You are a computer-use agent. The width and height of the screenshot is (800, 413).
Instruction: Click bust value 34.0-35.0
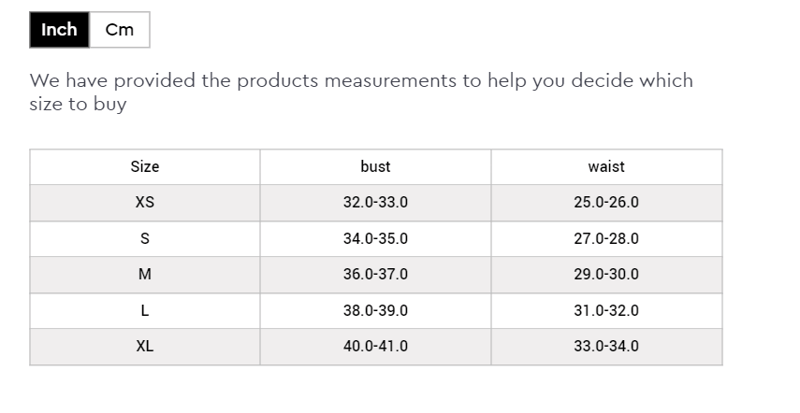tap(375, 239)
